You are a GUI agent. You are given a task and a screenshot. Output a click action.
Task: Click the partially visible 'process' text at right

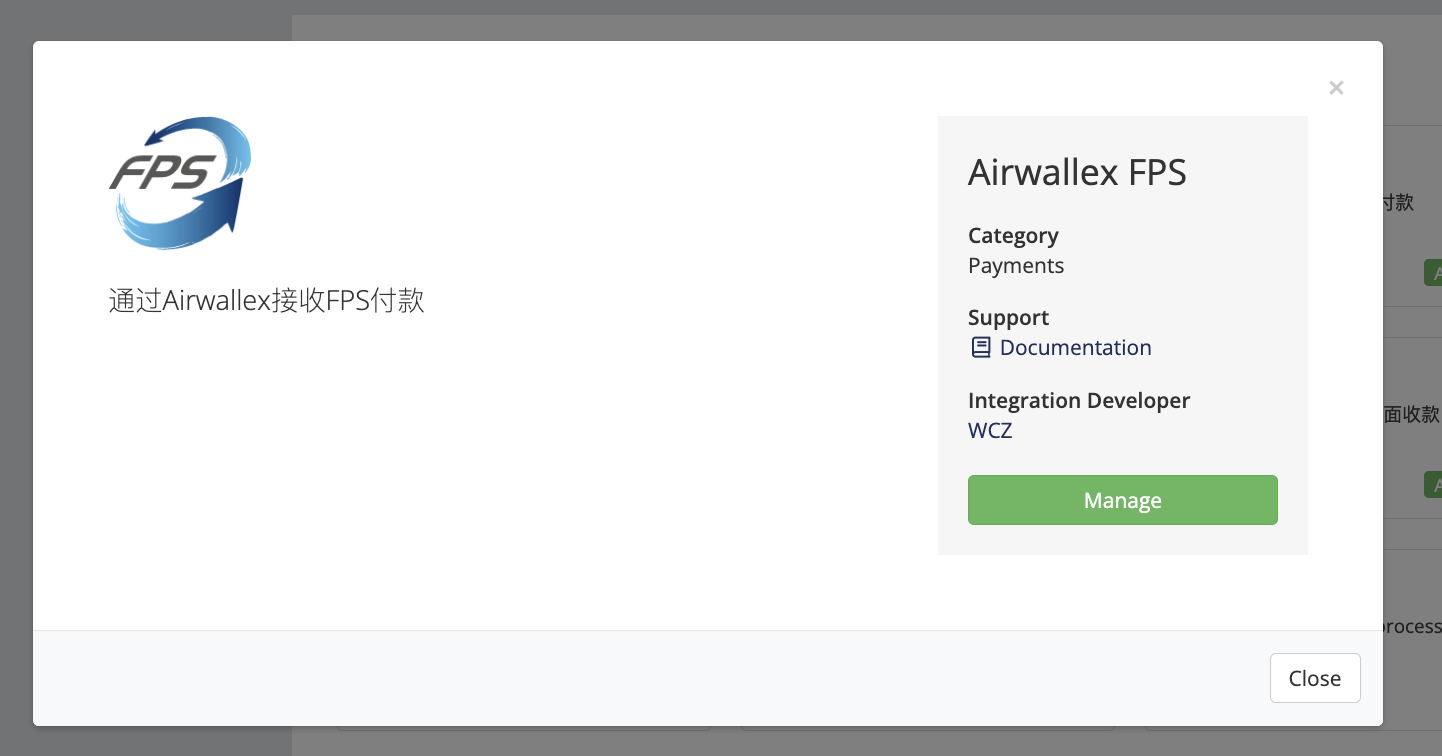[1413, 626]
